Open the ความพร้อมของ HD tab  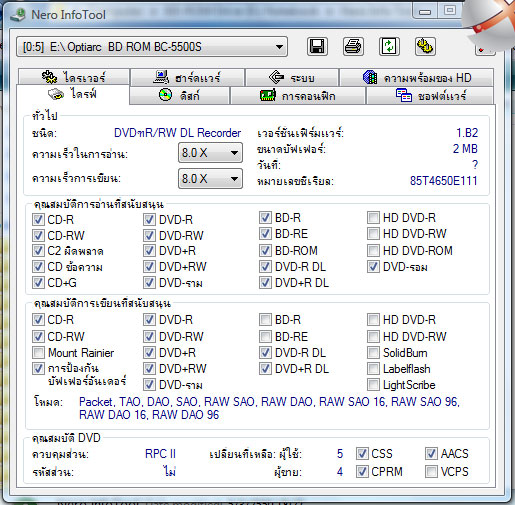[x=417, y=77]
